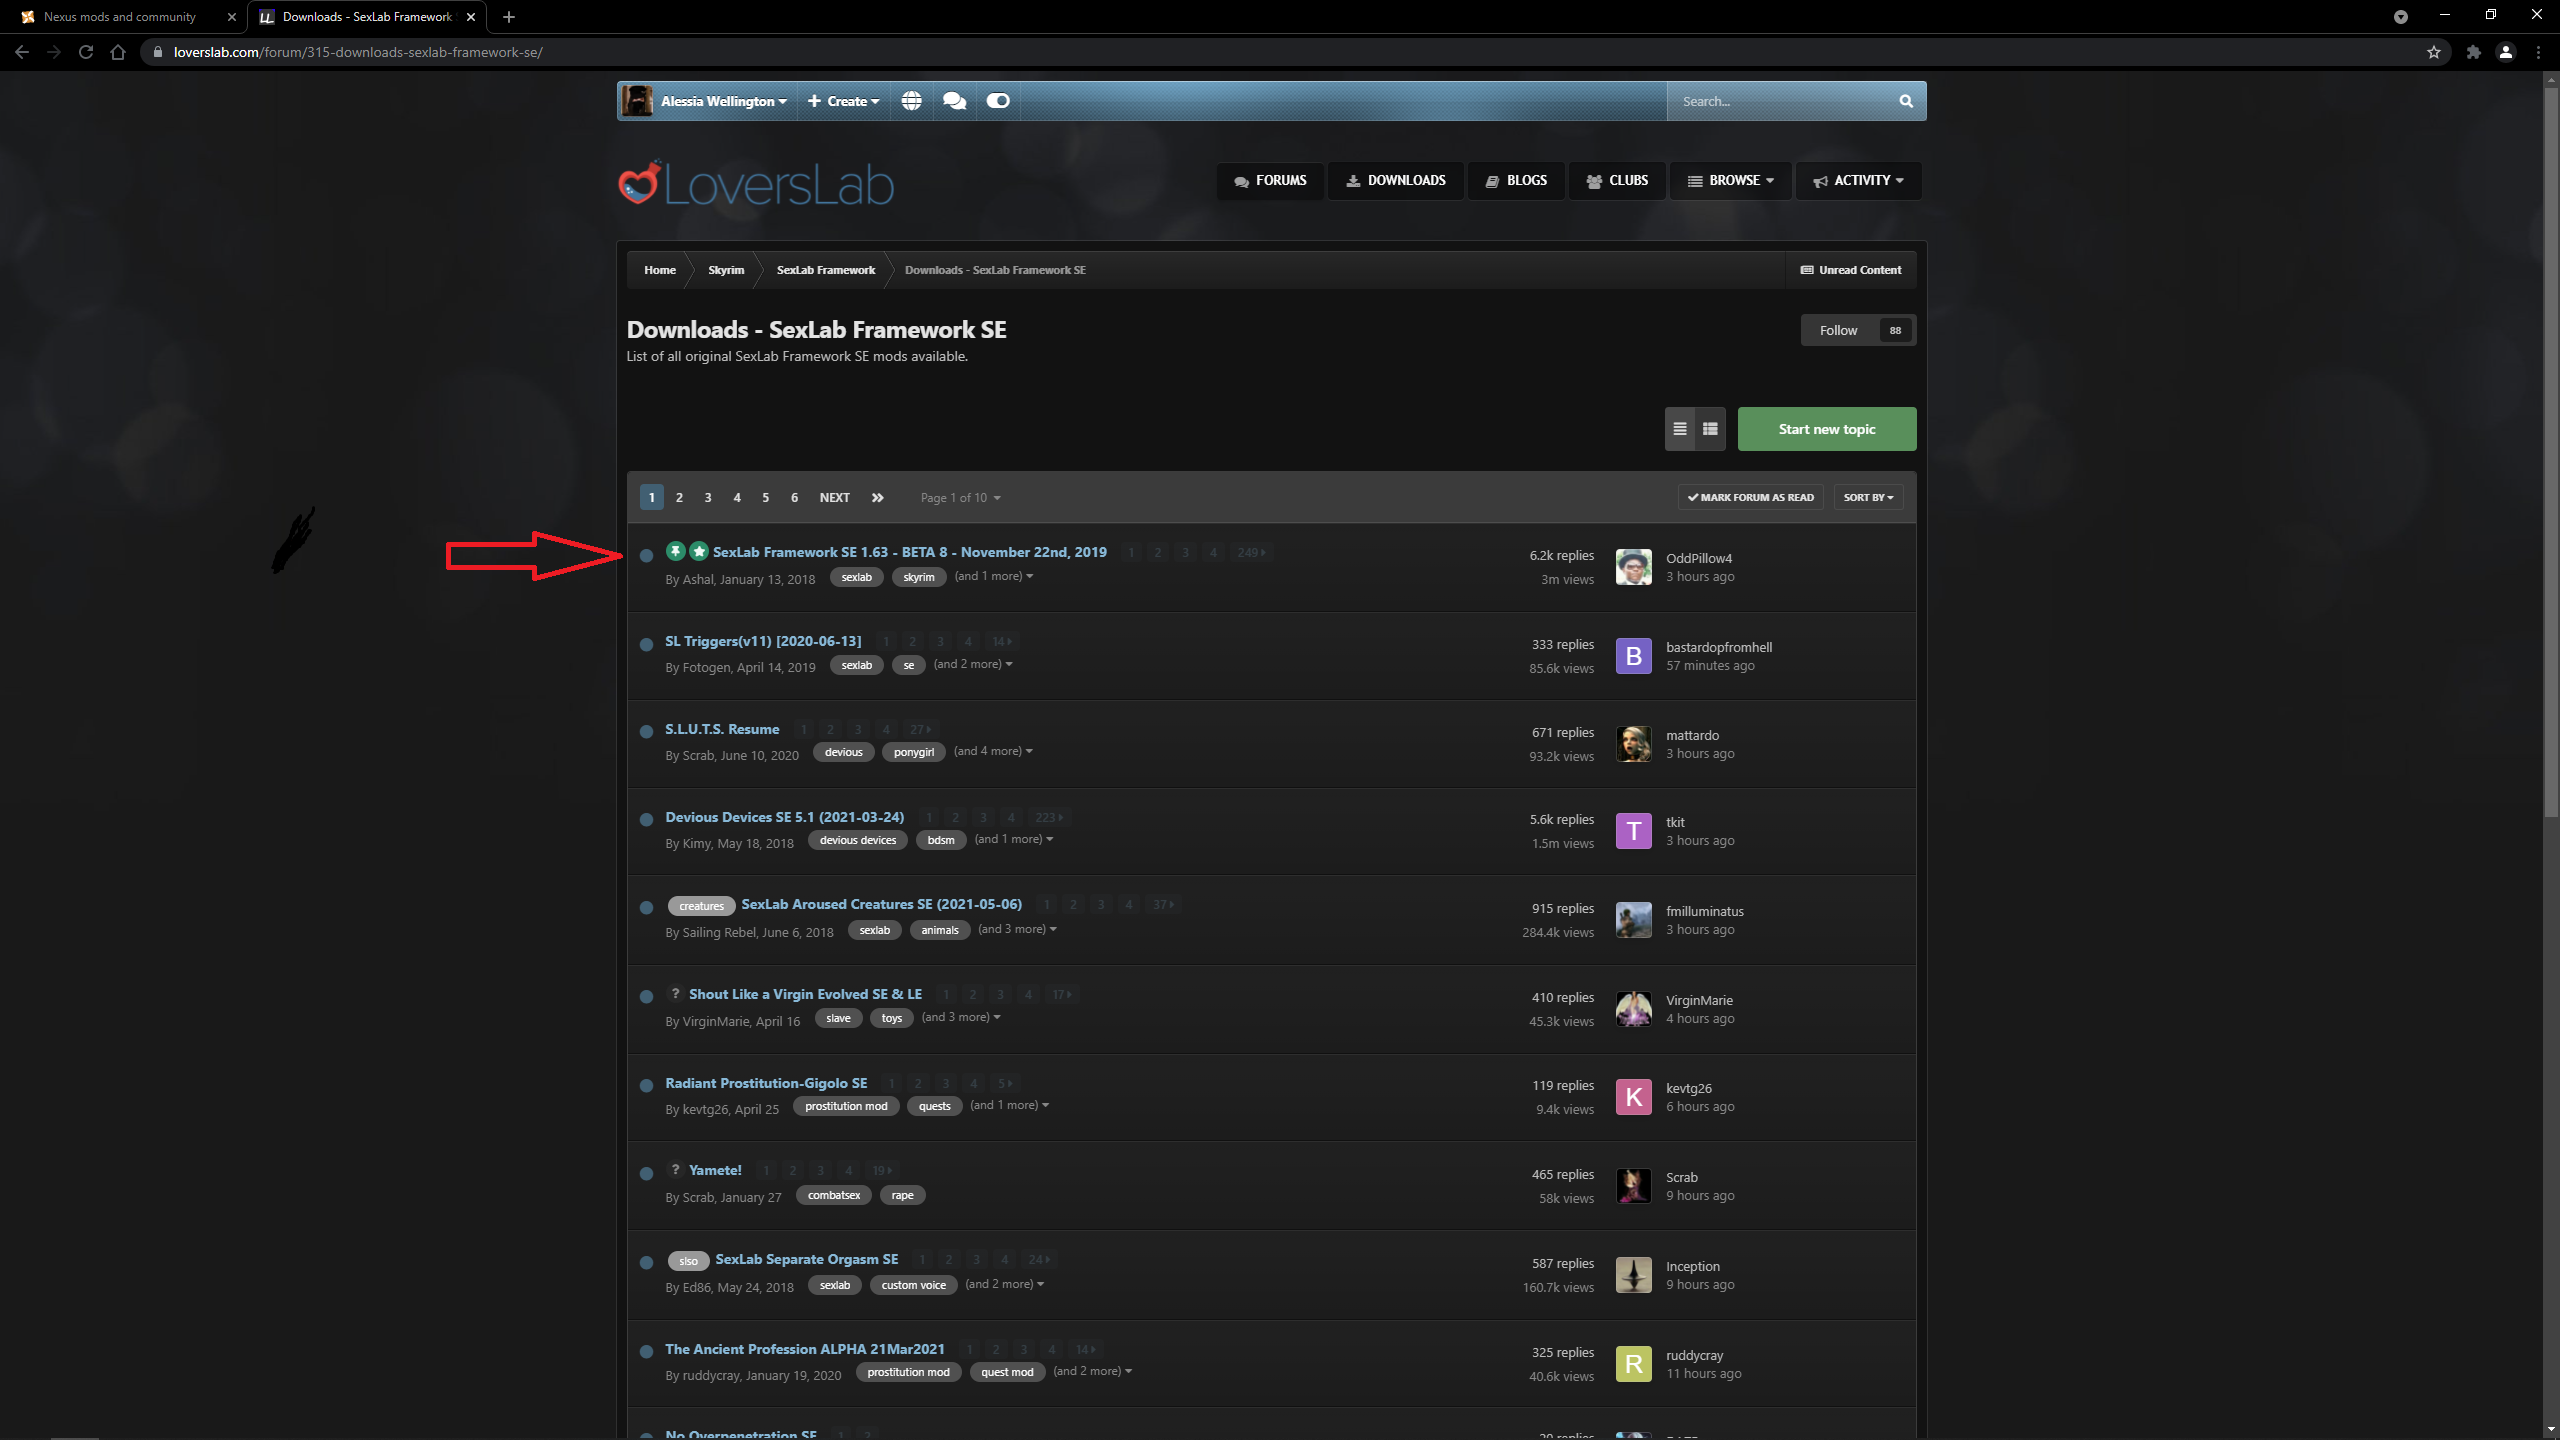Toggle the list/grid view layout icon
The width and height of the screenshot is (2560, 1440).
pyautogui.click(x=1709, y=427)
